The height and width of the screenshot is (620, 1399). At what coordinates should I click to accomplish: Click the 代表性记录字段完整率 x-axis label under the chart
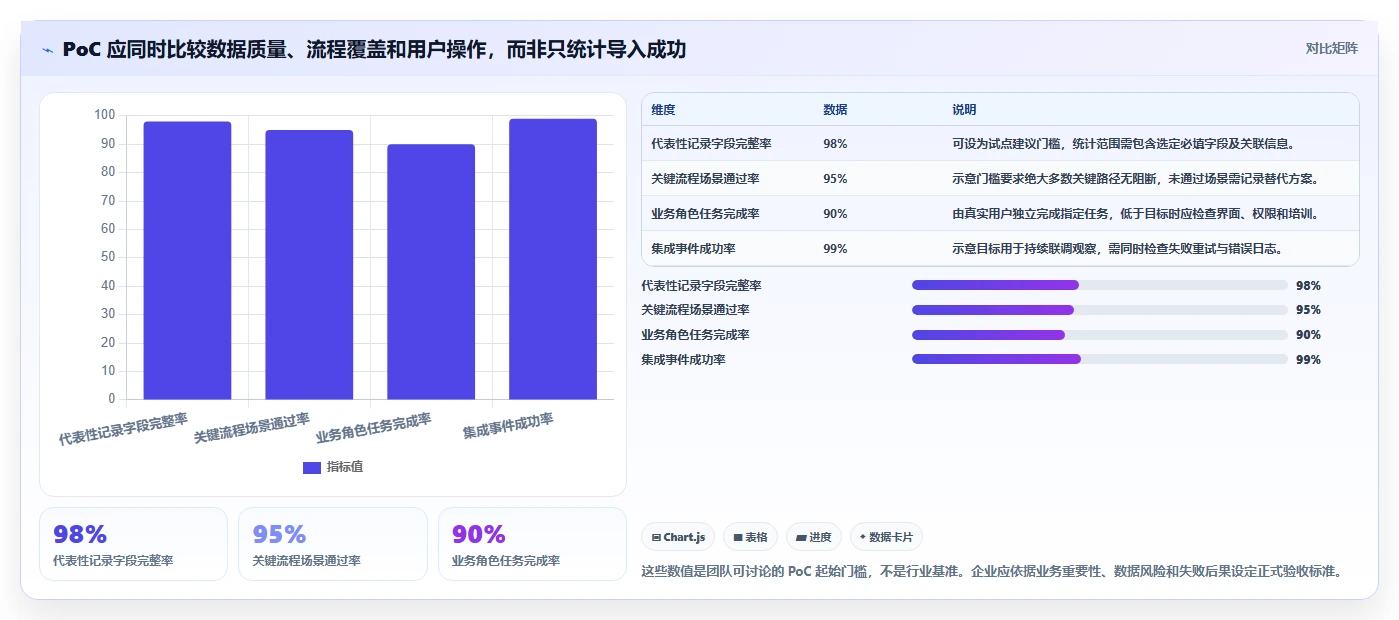(x=123, y=428)
